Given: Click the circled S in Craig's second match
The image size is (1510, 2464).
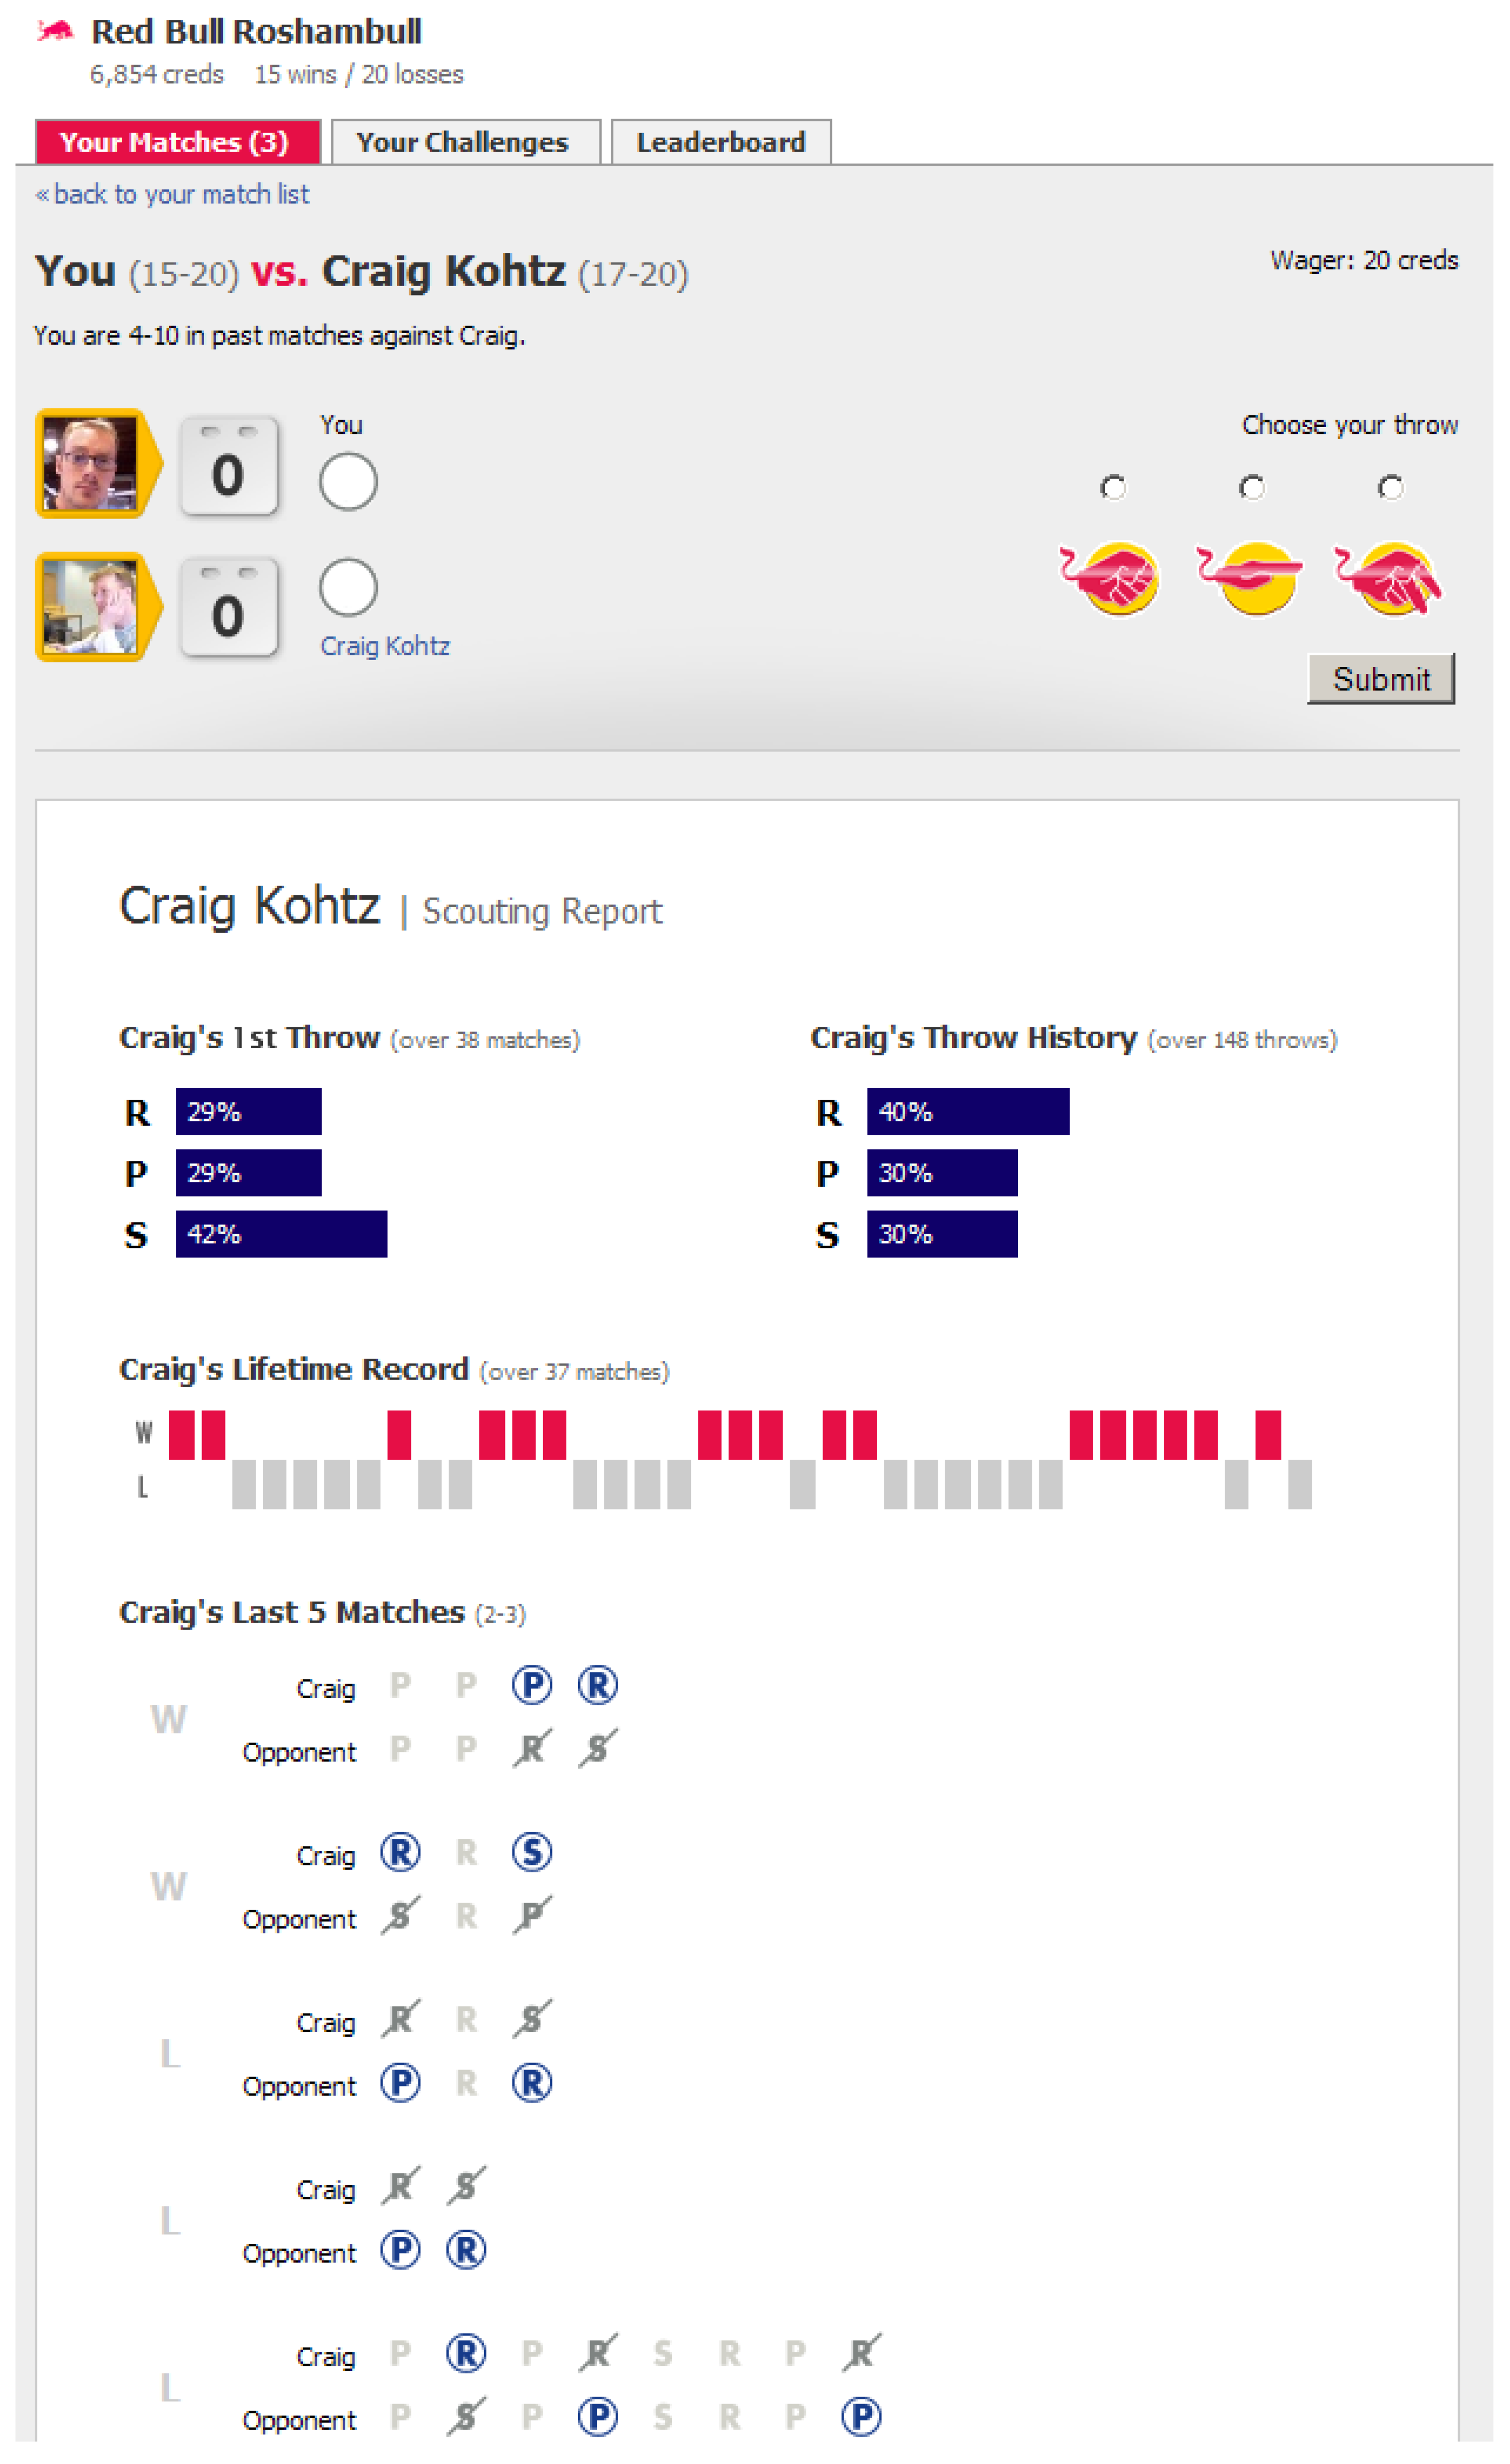Looking at the screenshot, I should (531, 1852).
